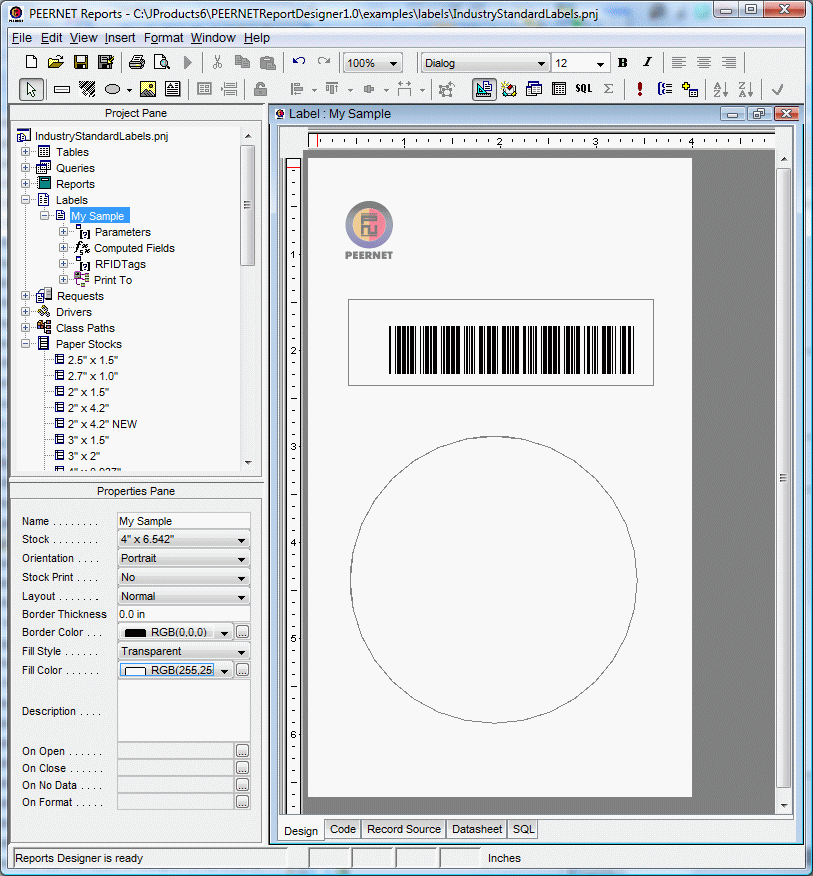813x876 pixels.
Task: Click the Border Thickness field
Action: pos(184,614)
